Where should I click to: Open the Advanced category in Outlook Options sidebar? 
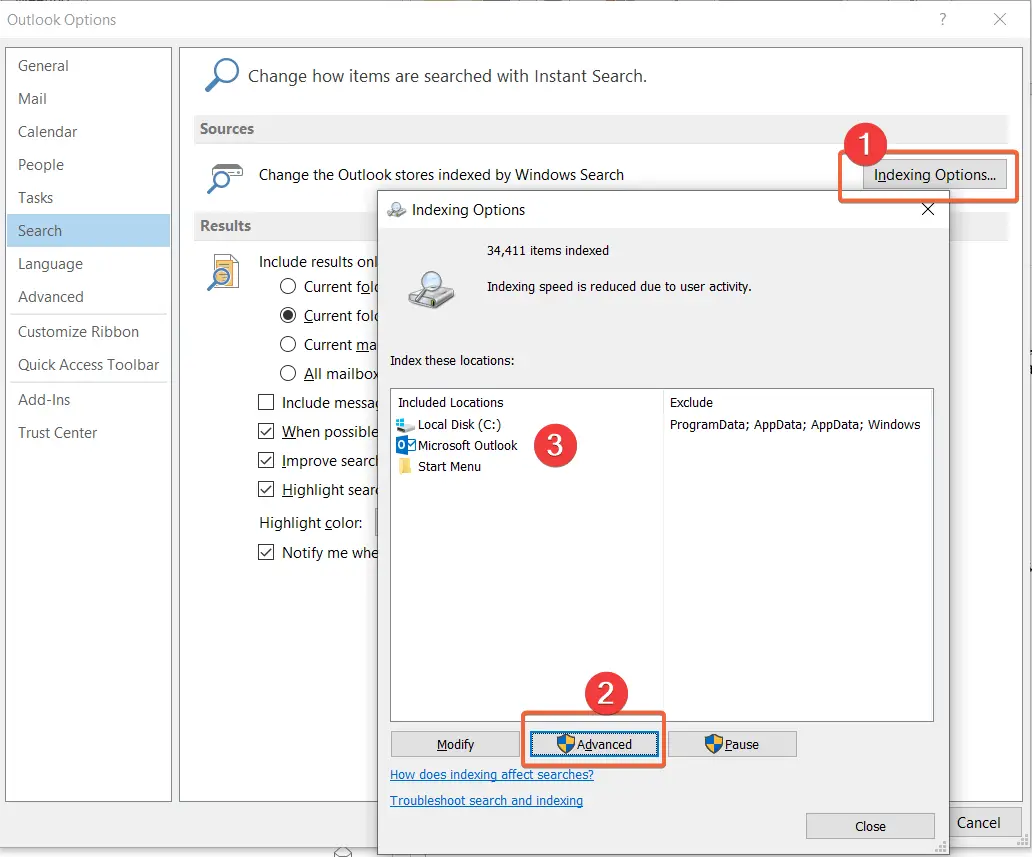88,296
